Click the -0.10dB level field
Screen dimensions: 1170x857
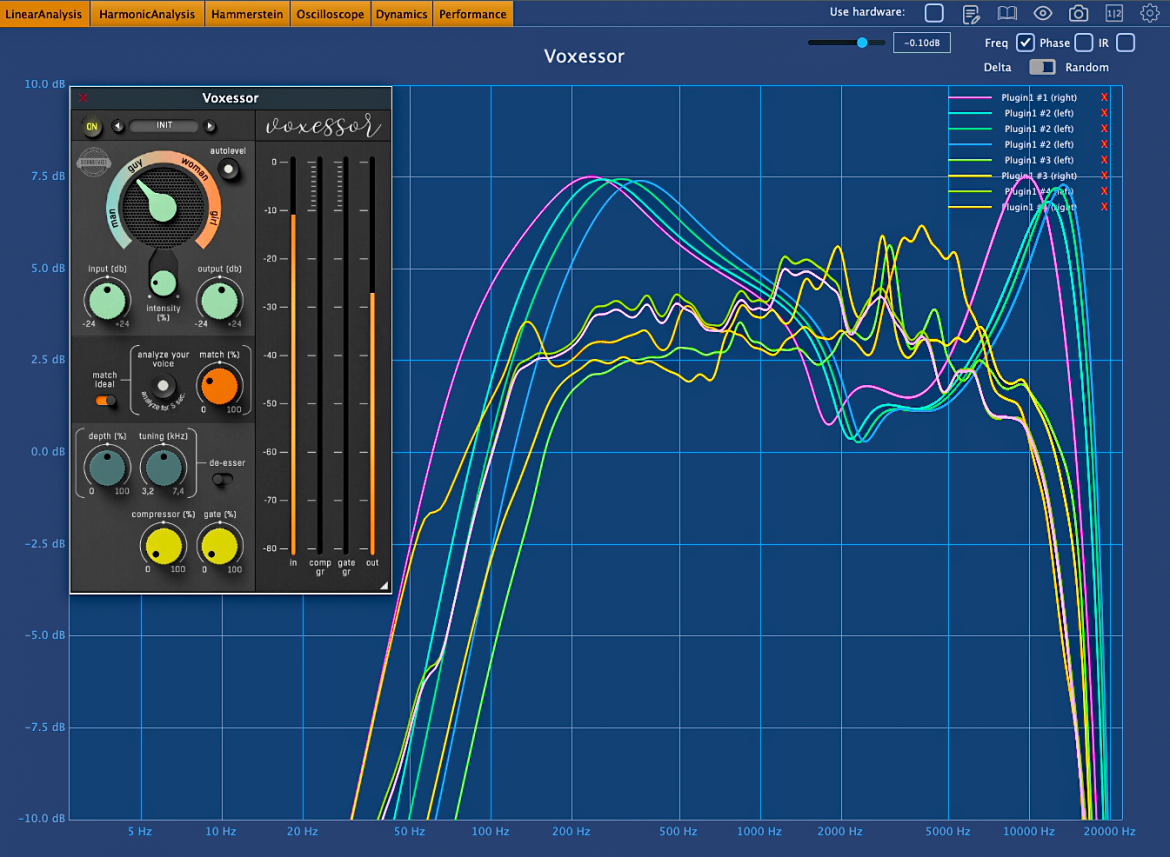pyautogui.click(x=922, y=43)
